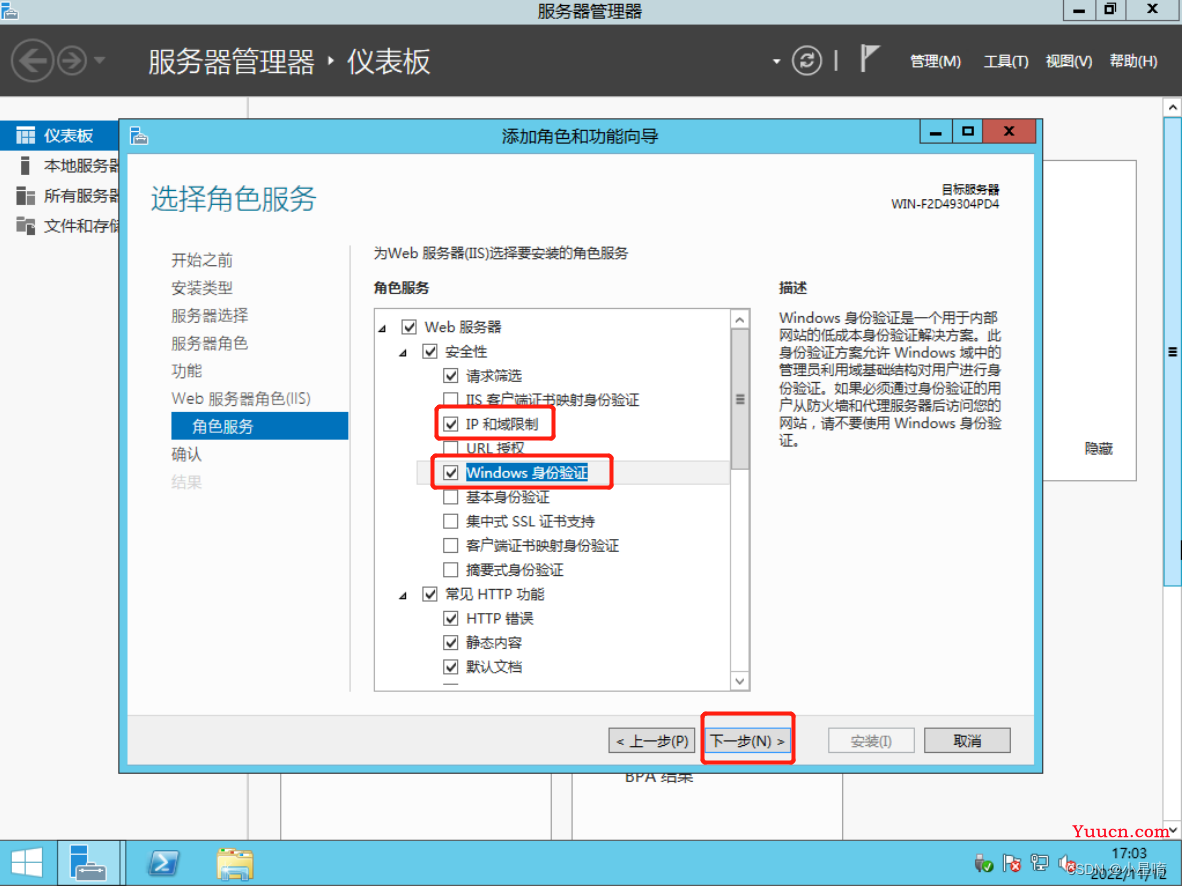Go to the 功能 wizard step

click(x=187, y=371)
